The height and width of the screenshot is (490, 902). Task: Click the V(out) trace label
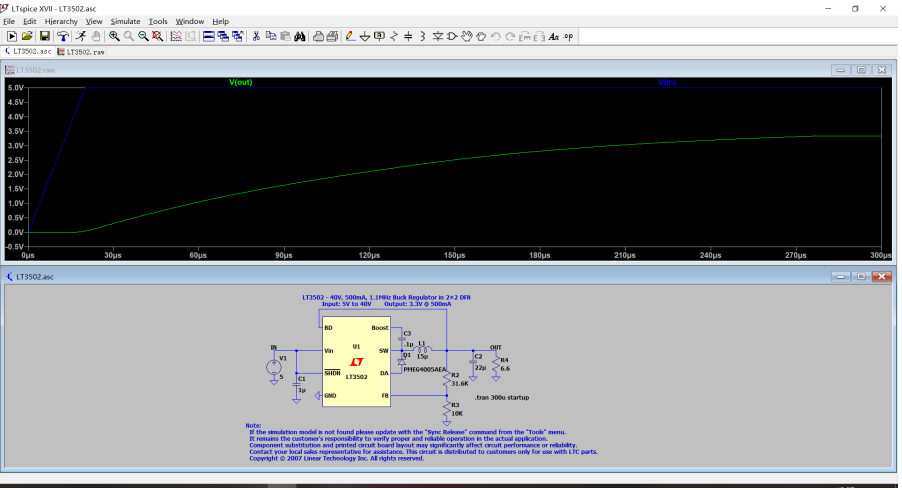241,82
